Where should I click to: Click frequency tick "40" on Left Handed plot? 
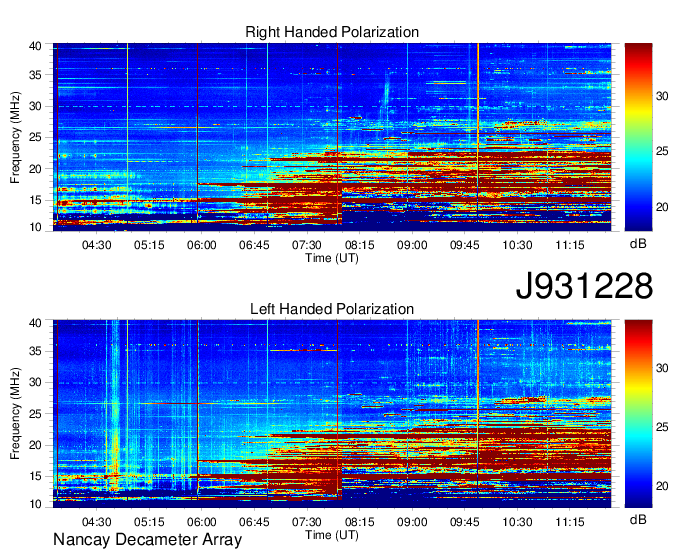pyautogui.click(x=35, y=323)
